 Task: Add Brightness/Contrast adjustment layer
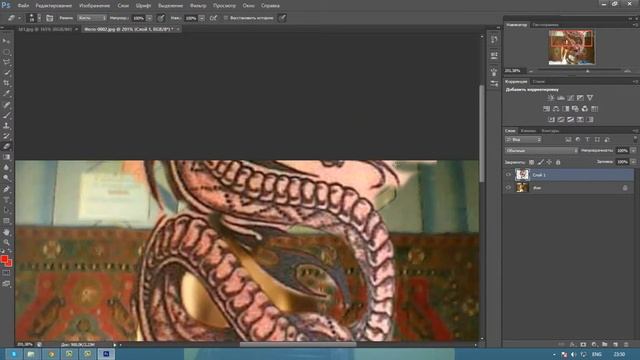[x=551, y=98]
